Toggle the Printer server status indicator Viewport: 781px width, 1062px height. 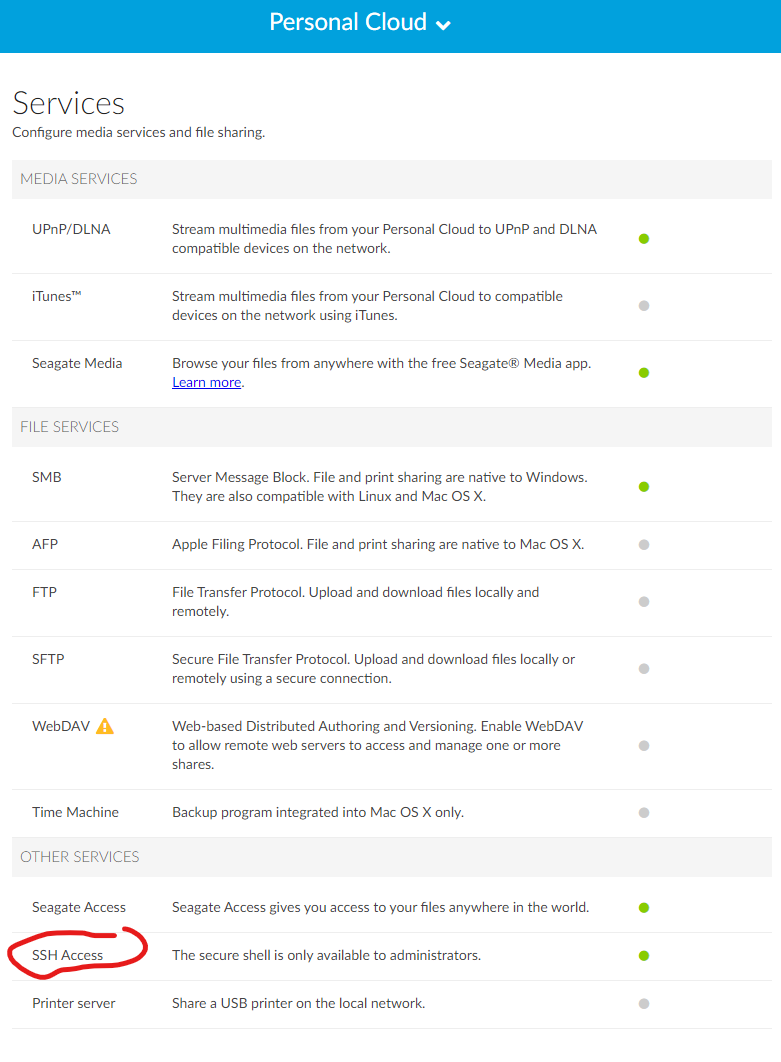click(x=644, y=1004)
